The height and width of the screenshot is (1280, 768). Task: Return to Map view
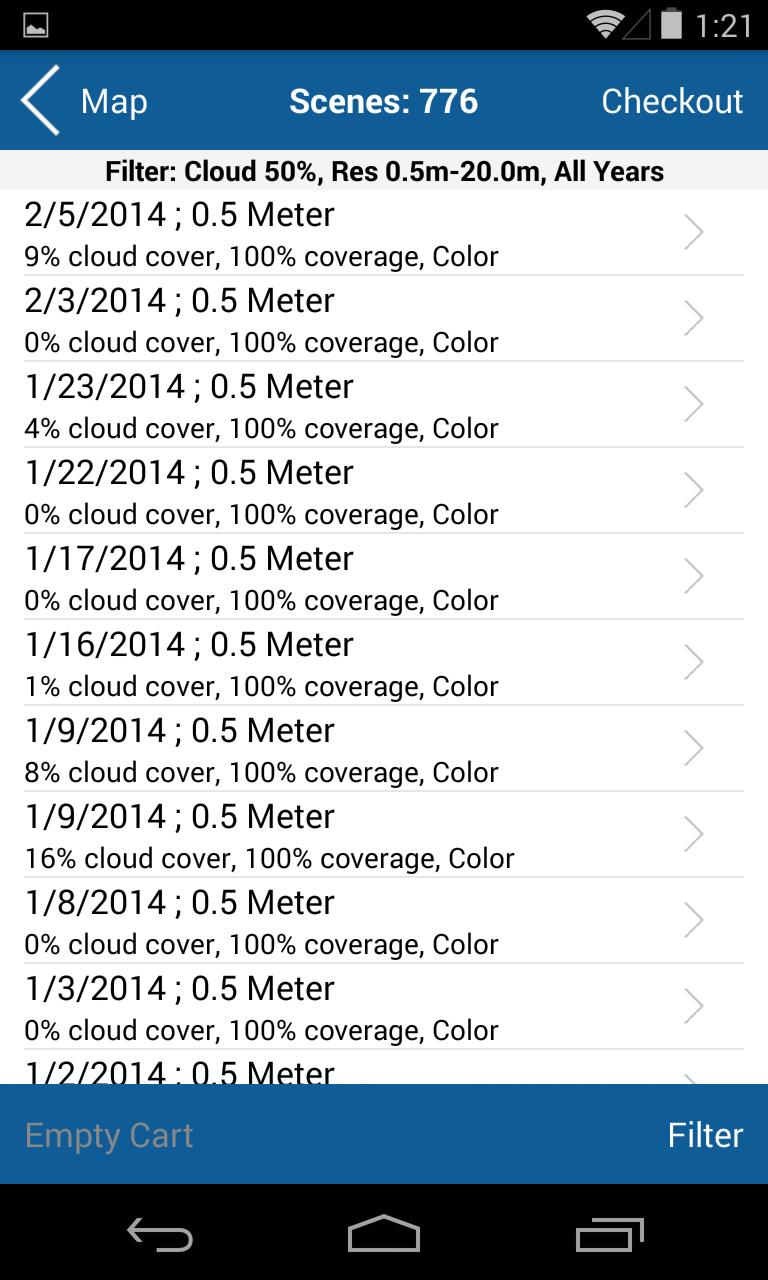114,101
